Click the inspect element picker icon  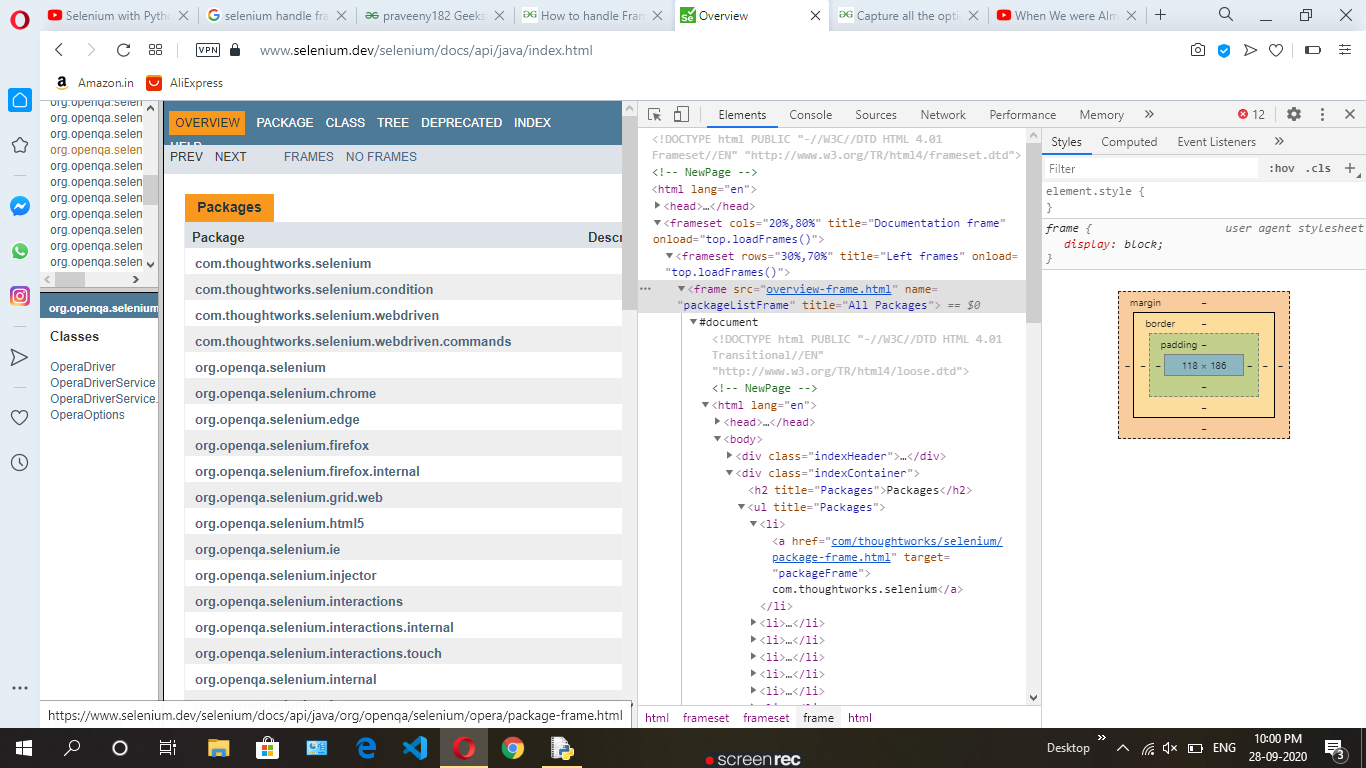[655, 115]
